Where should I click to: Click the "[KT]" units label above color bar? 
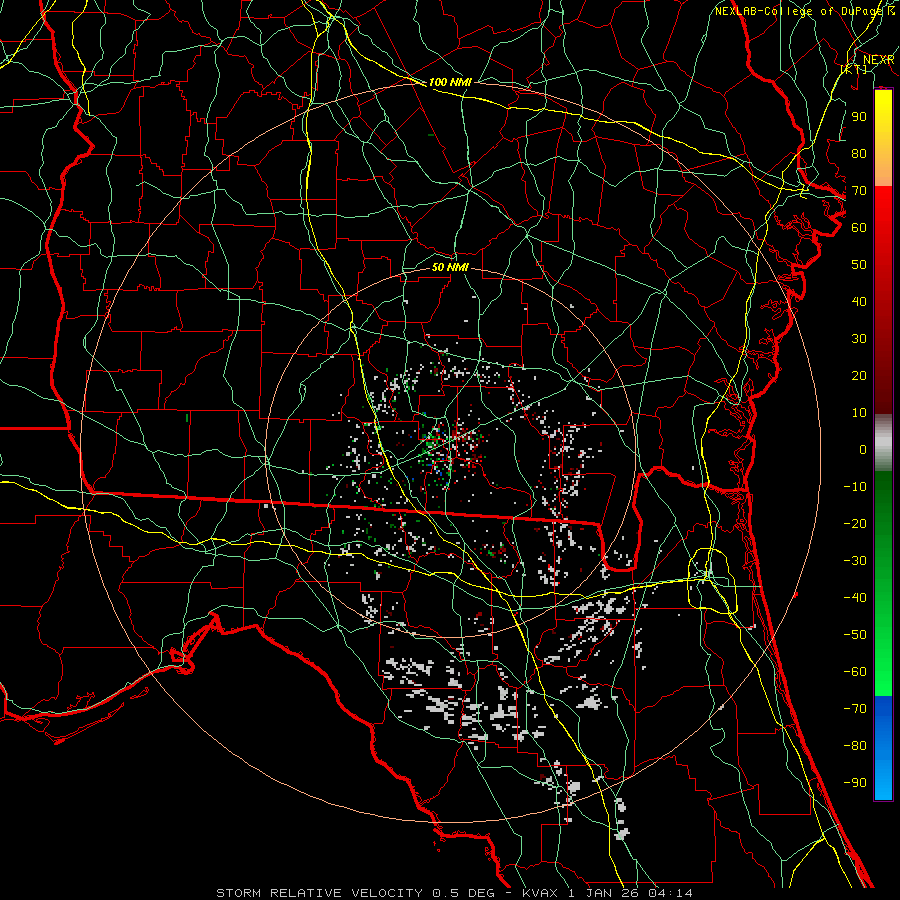pos(854,69)
